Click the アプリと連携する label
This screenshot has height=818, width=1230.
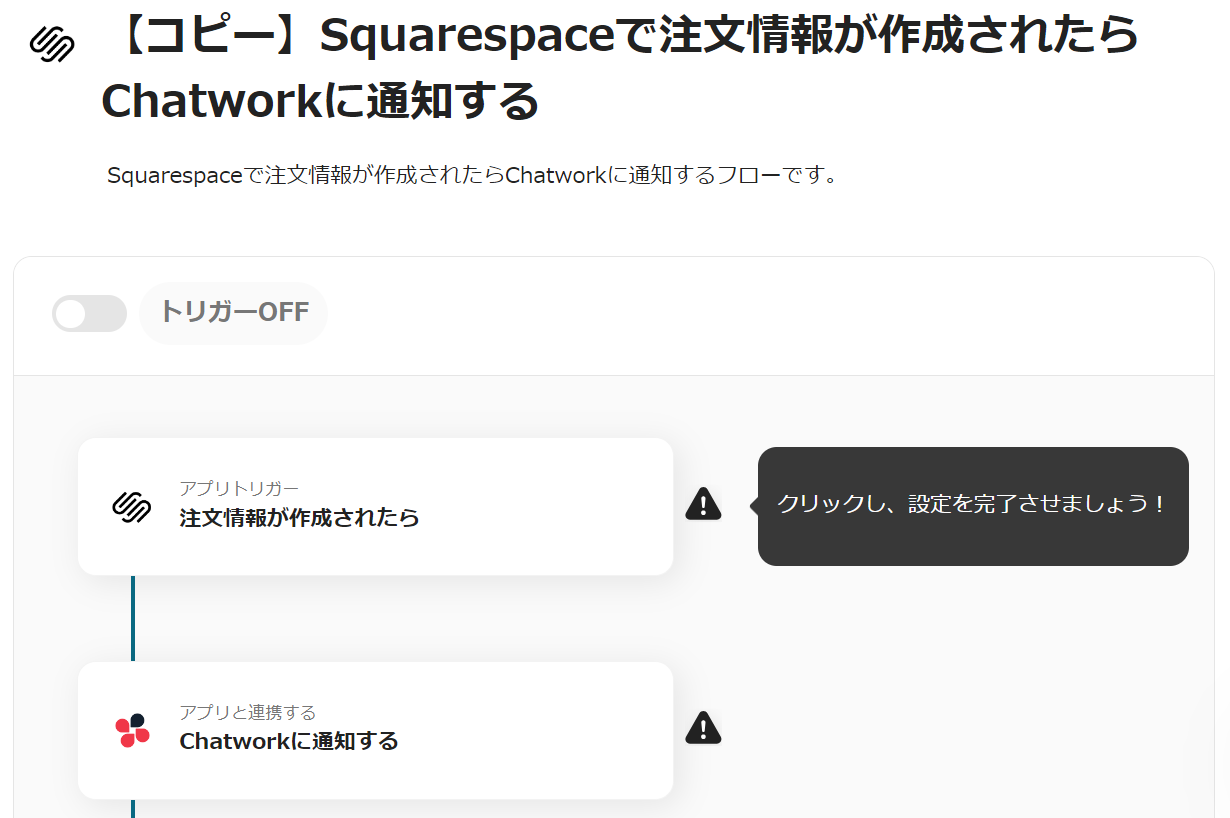point(247,712)
